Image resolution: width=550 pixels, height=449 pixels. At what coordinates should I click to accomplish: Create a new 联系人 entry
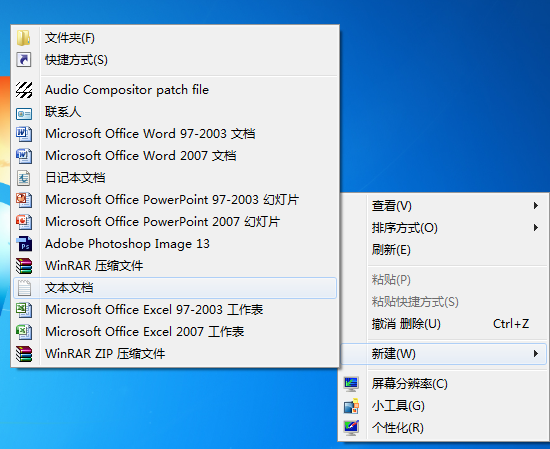(175, 112)
